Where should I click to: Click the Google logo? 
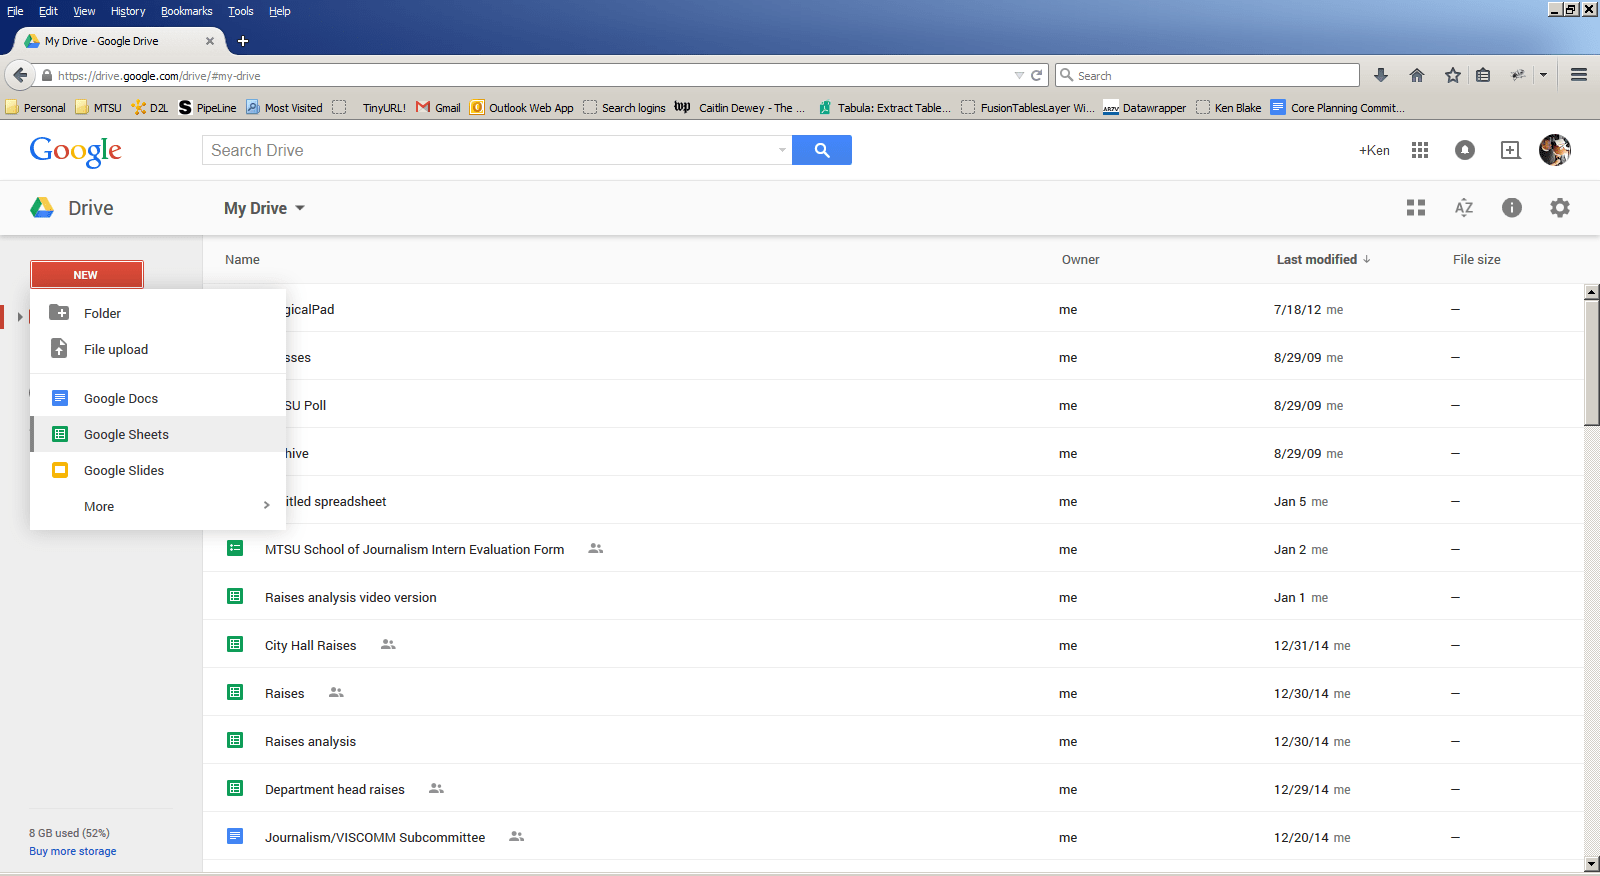pyautogui.click(x=76, y=151)
